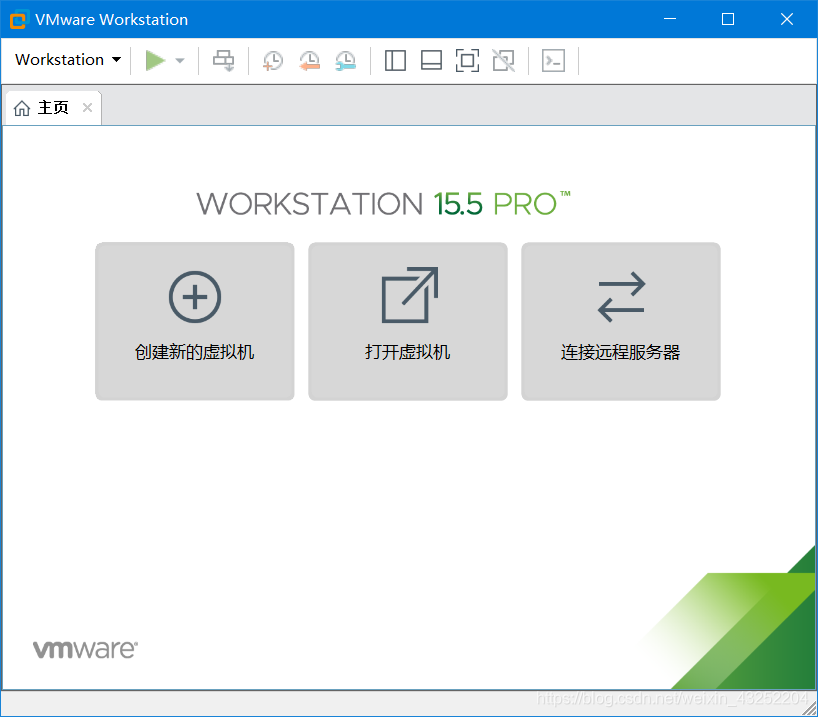
Task: Expand the power options arrow beside play
Action: click(x=180, y=61)
